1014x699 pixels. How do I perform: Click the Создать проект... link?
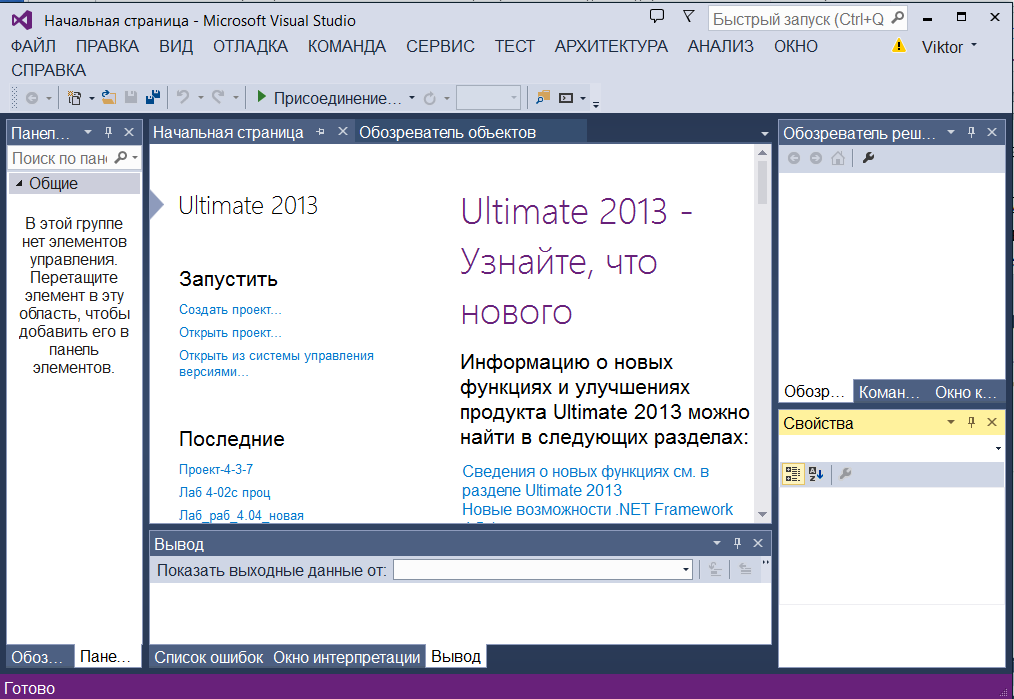point(230,310)
